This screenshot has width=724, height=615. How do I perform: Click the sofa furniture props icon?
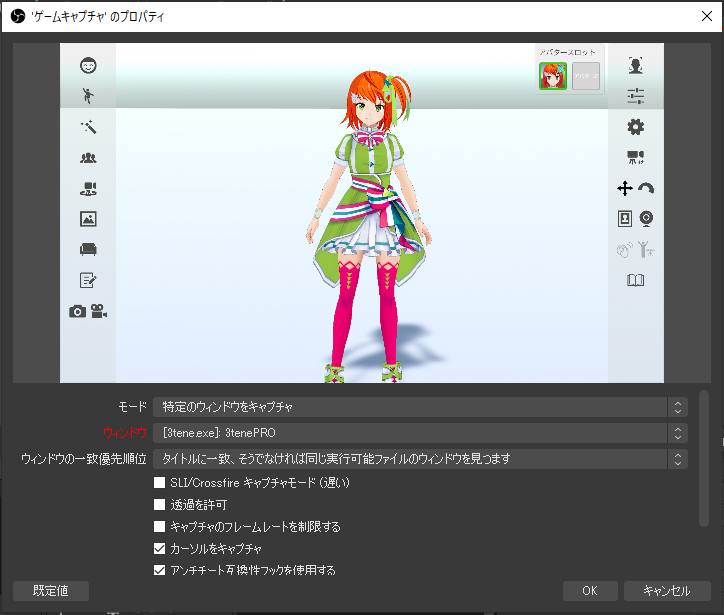88,249
